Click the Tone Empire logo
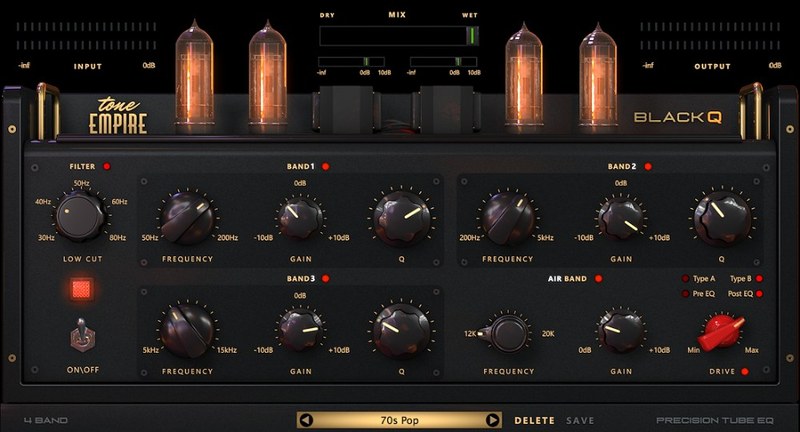The width and height of the screenshot is (800, 432). (x=118, y=116)
